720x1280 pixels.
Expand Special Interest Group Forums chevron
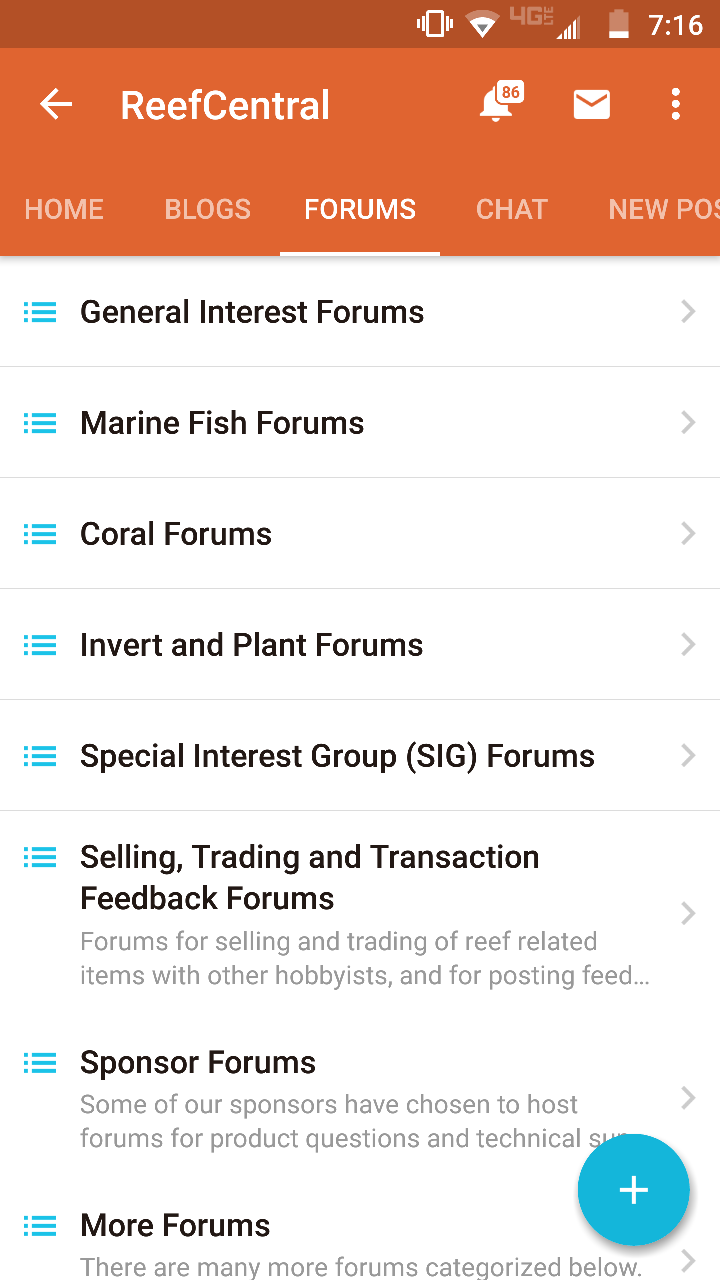[688, 756]
